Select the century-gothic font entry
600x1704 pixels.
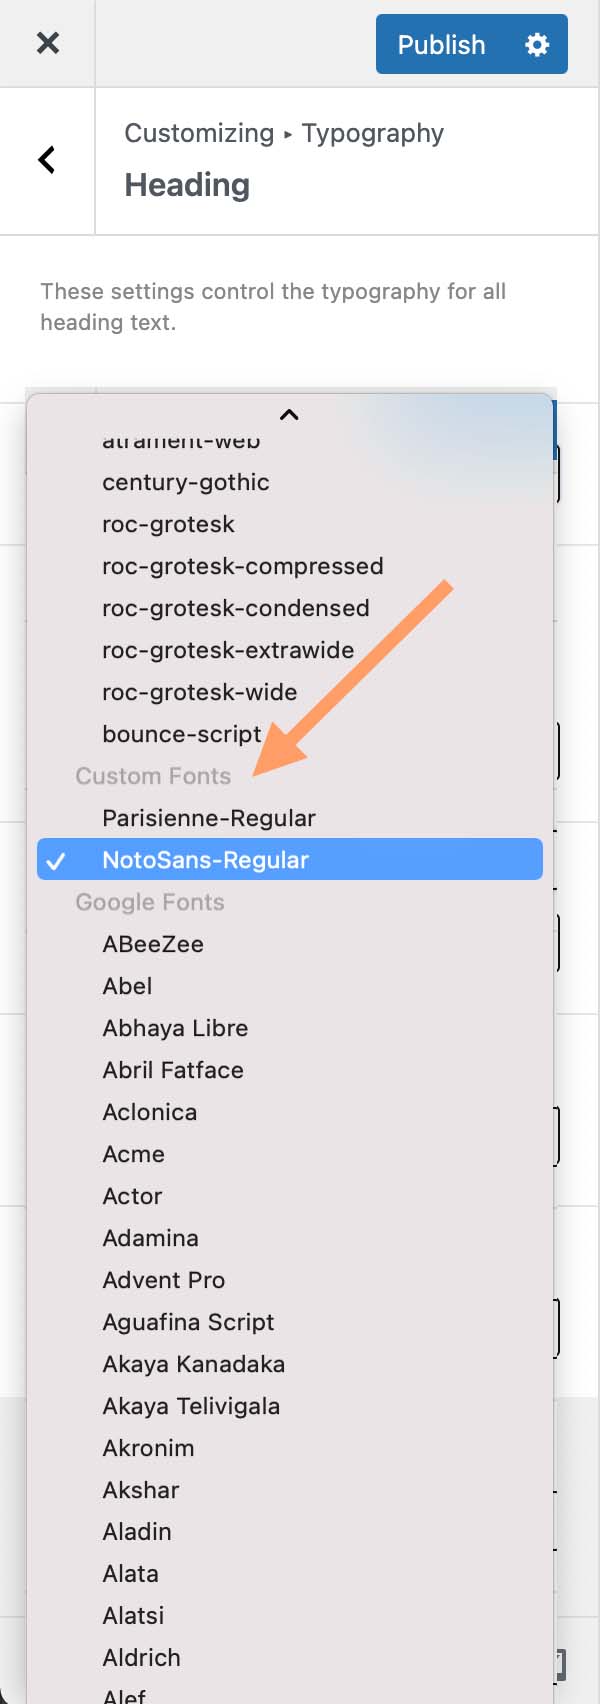coord(185,481)
